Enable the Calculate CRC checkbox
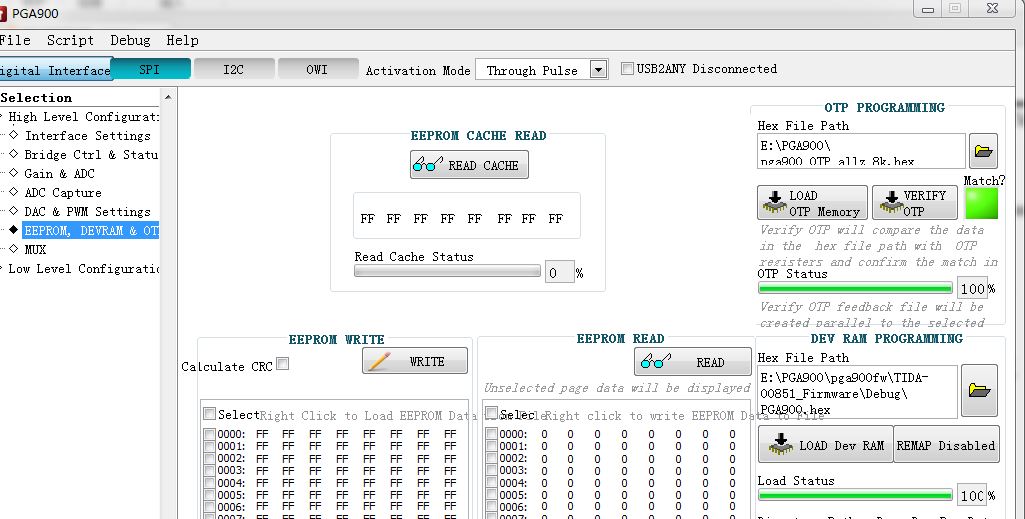Screen dimensions: 1025x519 282,363
